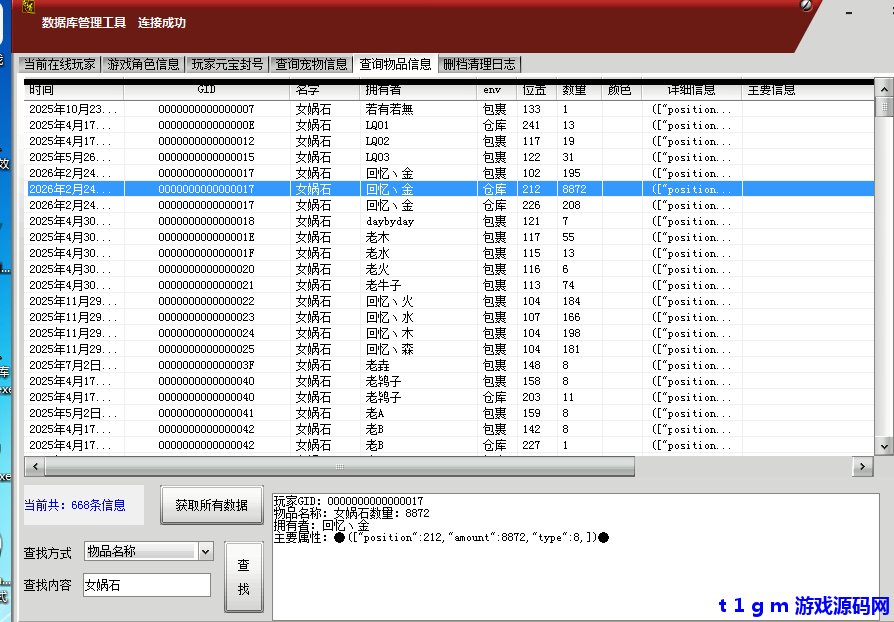Click the 数量 column header
The image size is (894, 622).
tap(578, 90)
